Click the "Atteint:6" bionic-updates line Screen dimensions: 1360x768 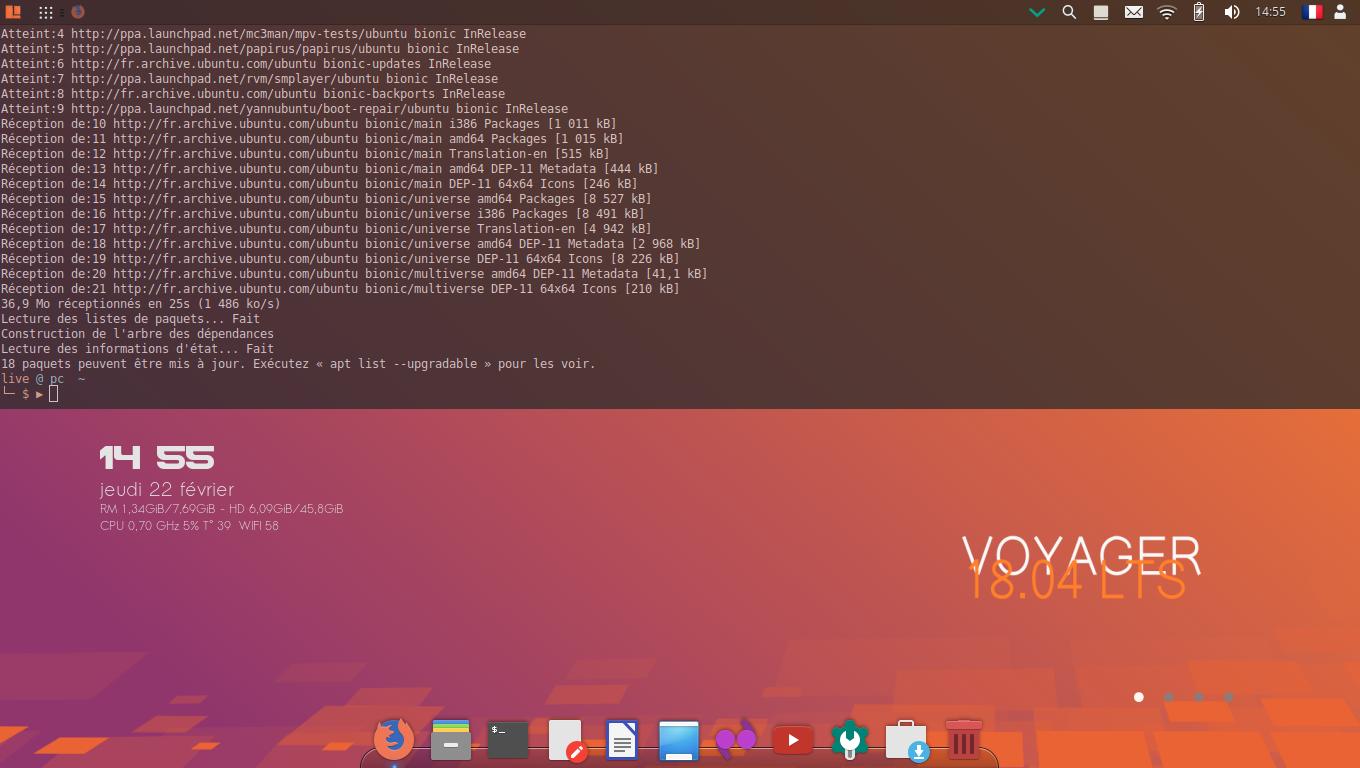[246, 64]
